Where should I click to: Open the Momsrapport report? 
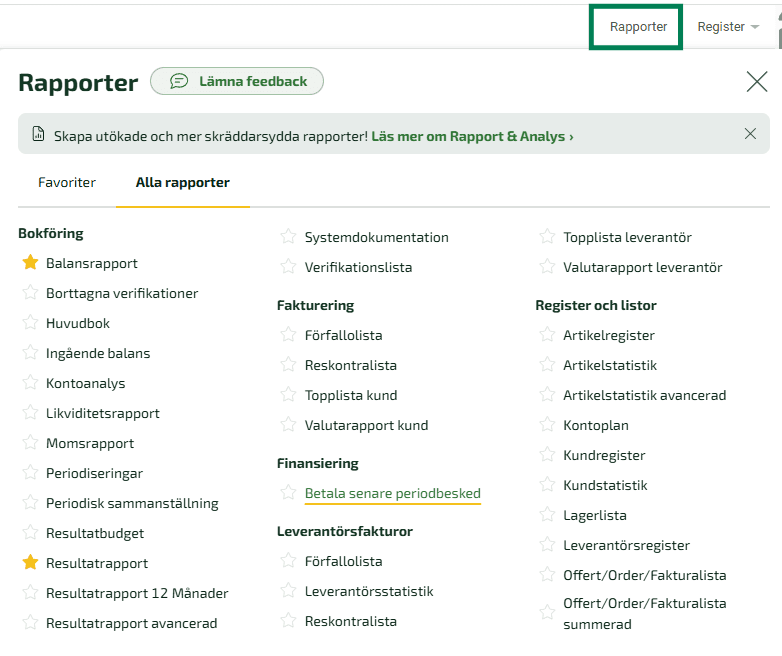[90, 443]
